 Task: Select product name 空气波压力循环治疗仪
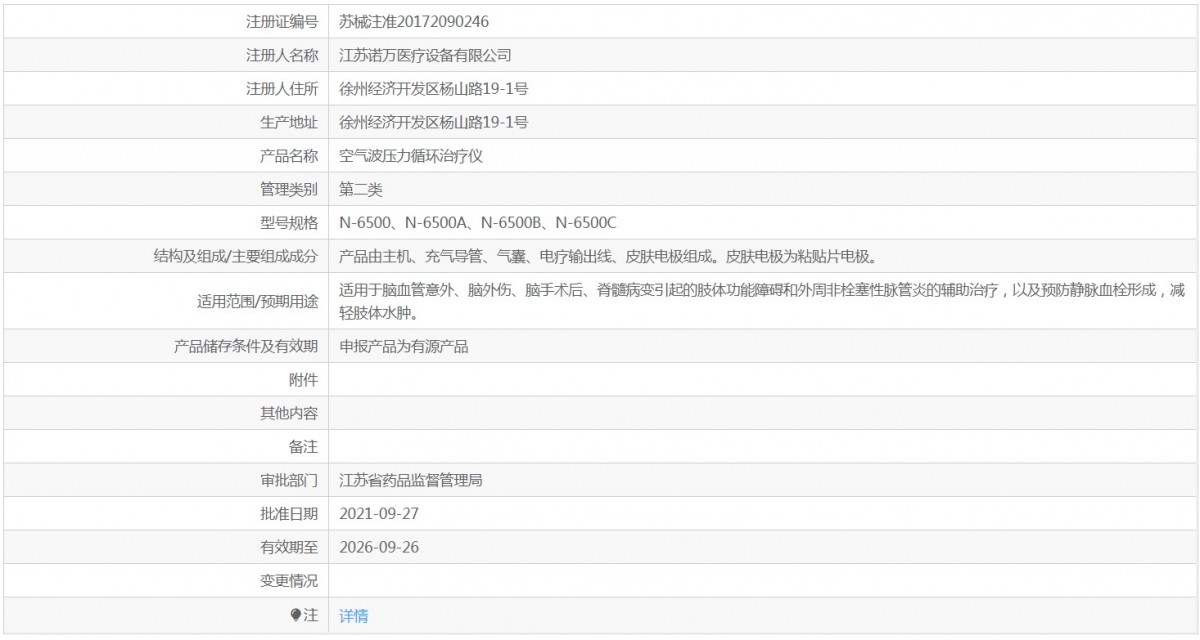(412, 156)
